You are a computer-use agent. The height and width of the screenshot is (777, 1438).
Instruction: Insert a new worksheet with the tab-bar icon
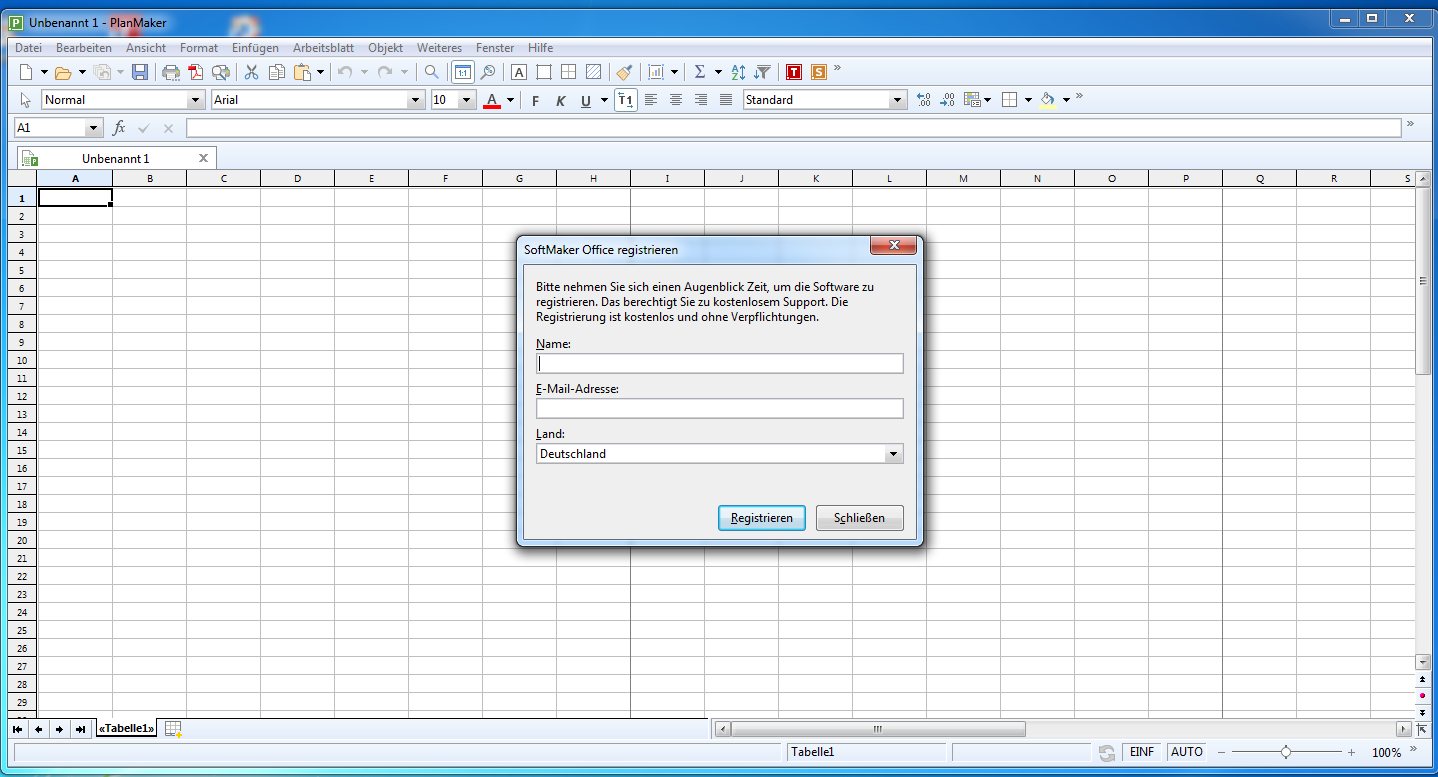pyautogui.click(x=173, y=729)
